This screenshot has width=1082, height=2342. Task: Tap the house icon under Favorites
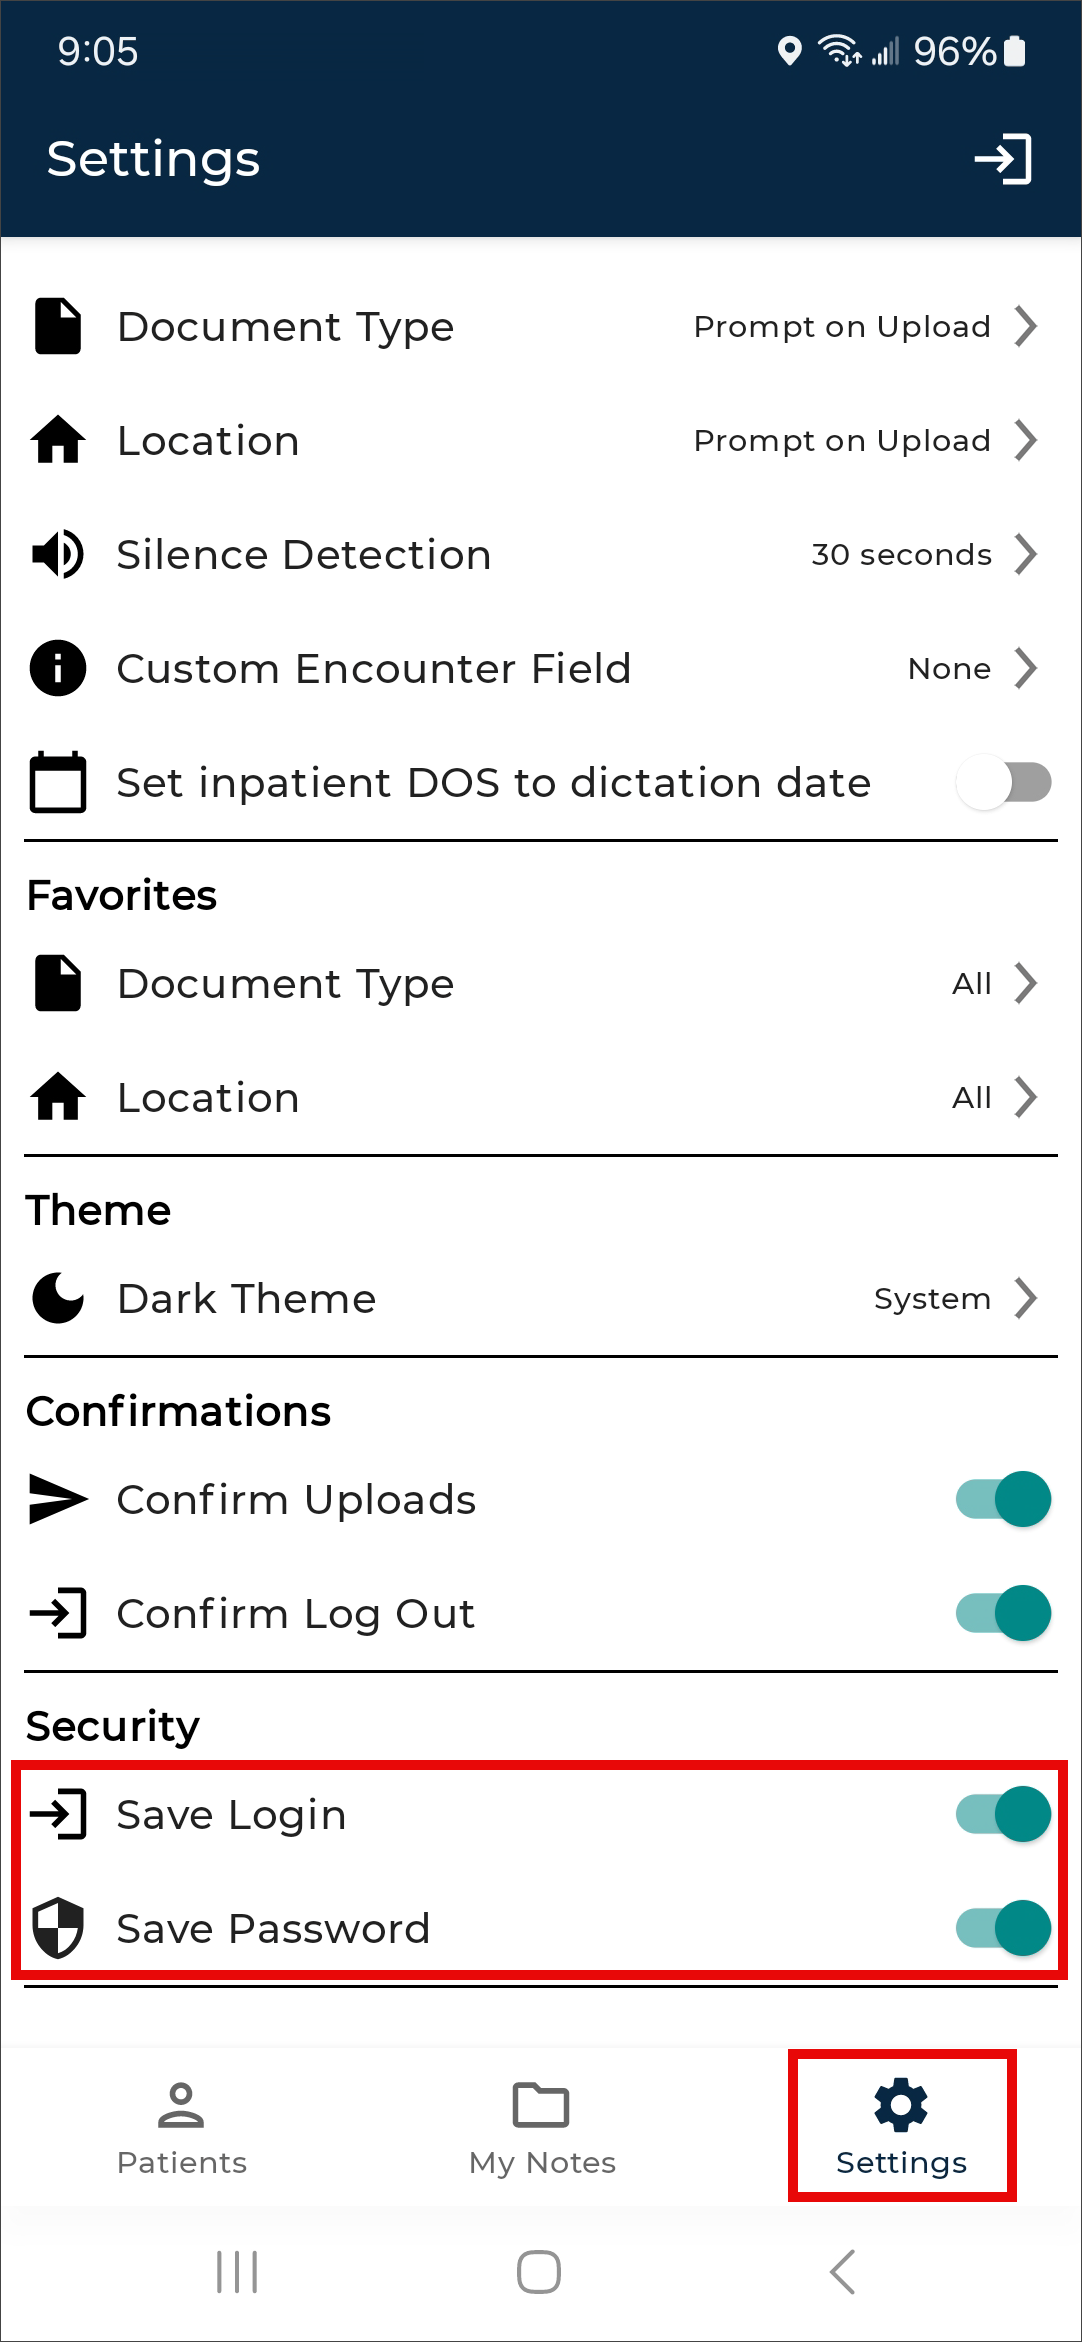(x=58, y=1097)
